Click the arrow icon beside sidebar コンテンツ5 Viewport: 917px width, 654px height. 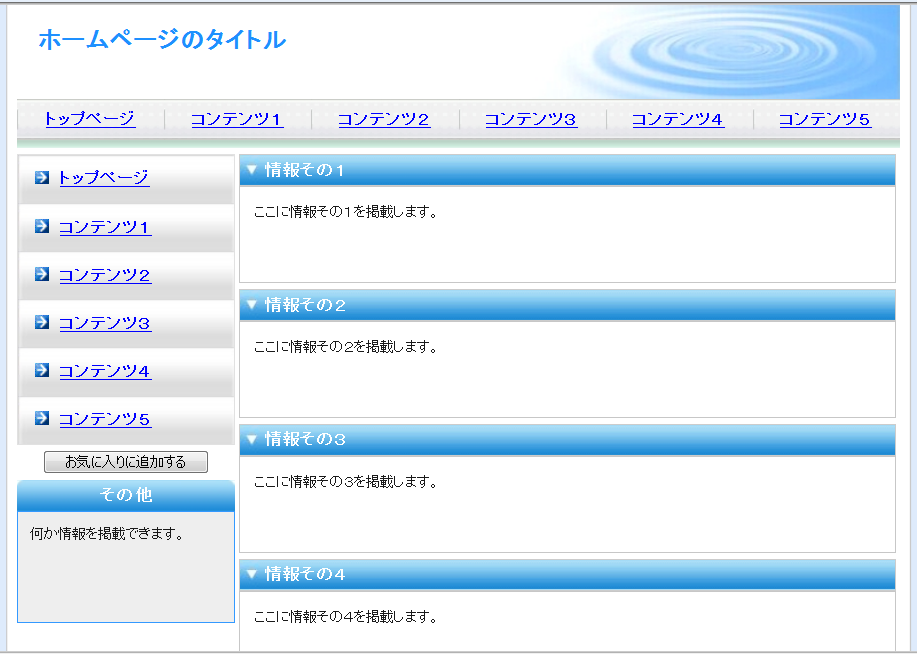coord(42,418)
